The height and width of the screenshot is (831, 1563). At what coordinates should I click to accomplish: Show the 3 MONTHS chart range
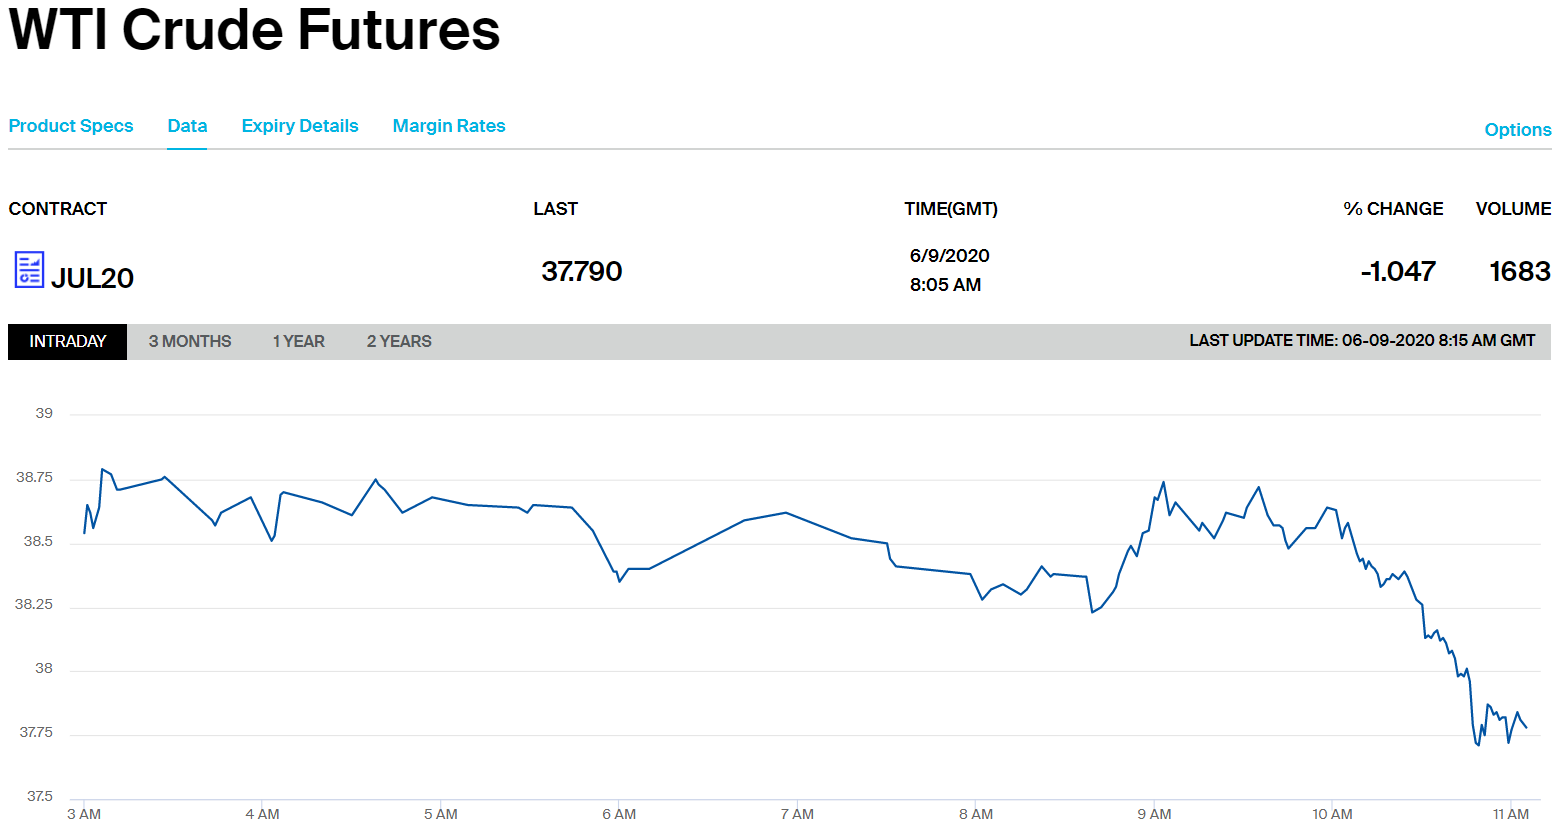pyautogui.click(x=190, y=342)
